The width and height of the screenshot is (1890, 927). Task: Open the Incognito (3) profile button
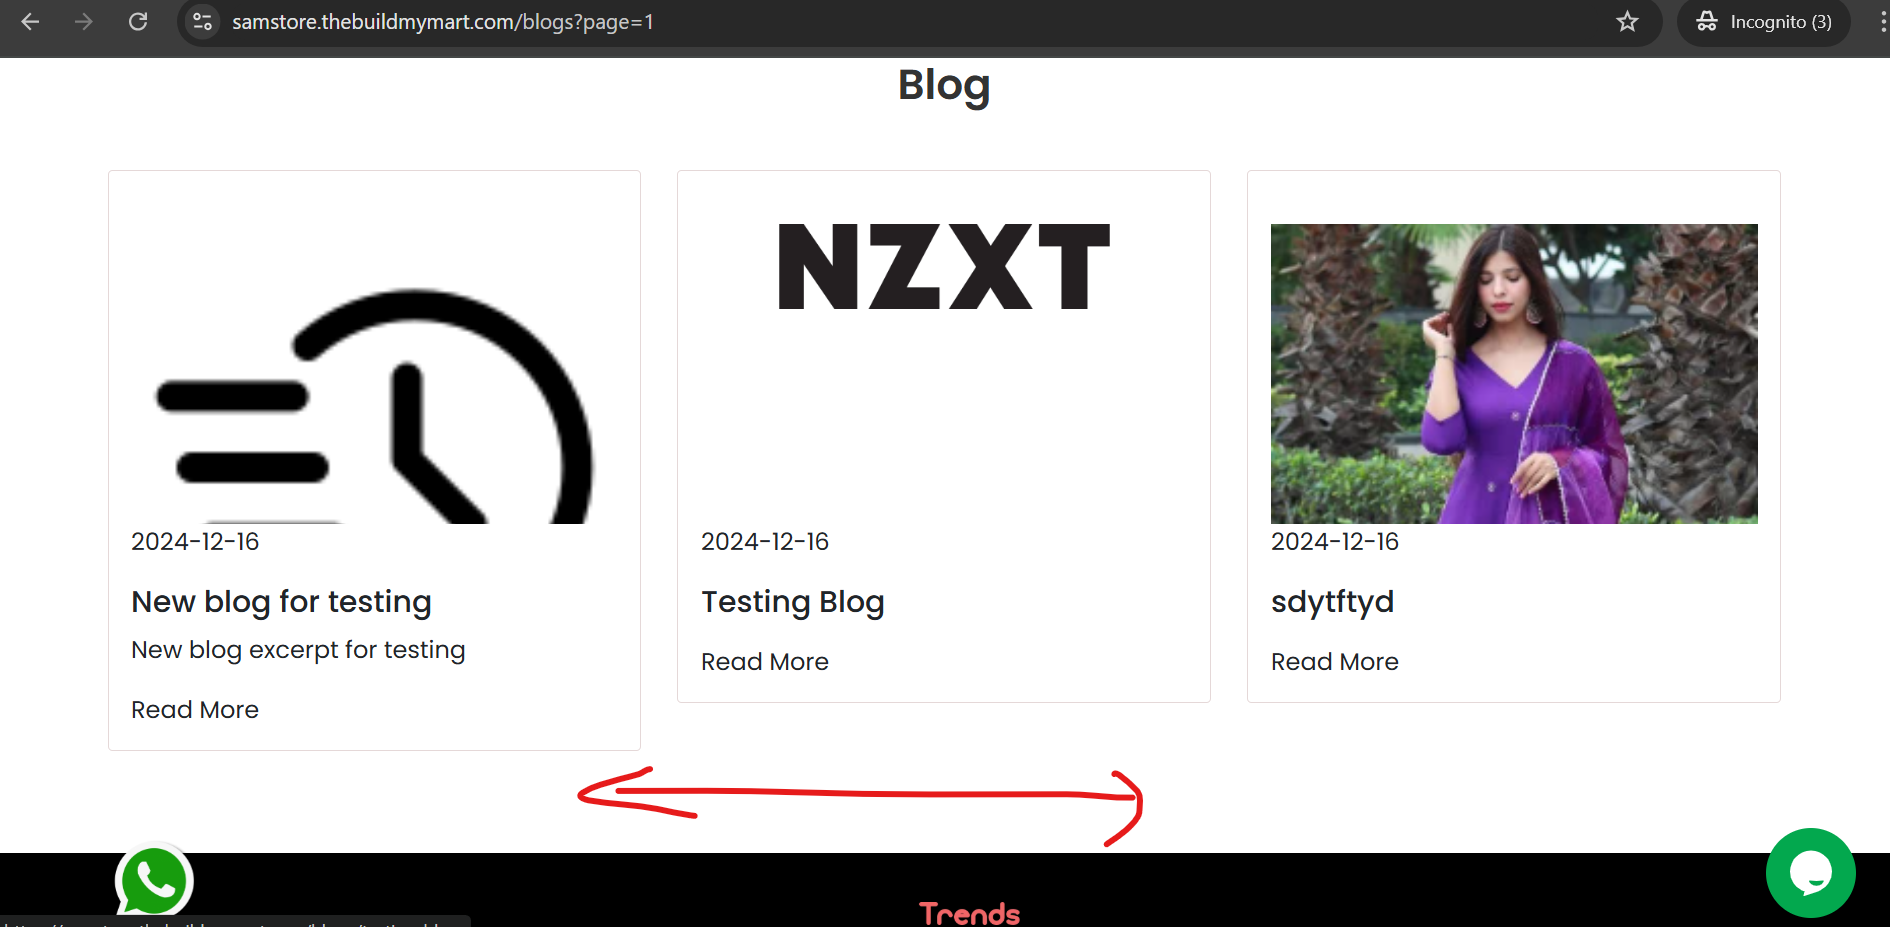pyautogui.click(x=1764, y=22)
